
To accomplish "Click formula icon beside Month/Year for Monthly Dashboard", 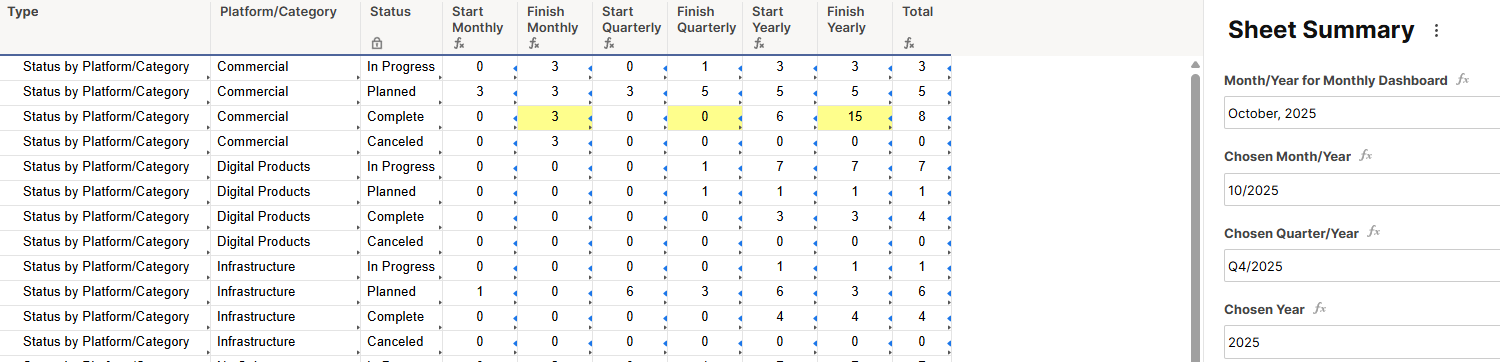I will click(1462, 80).
